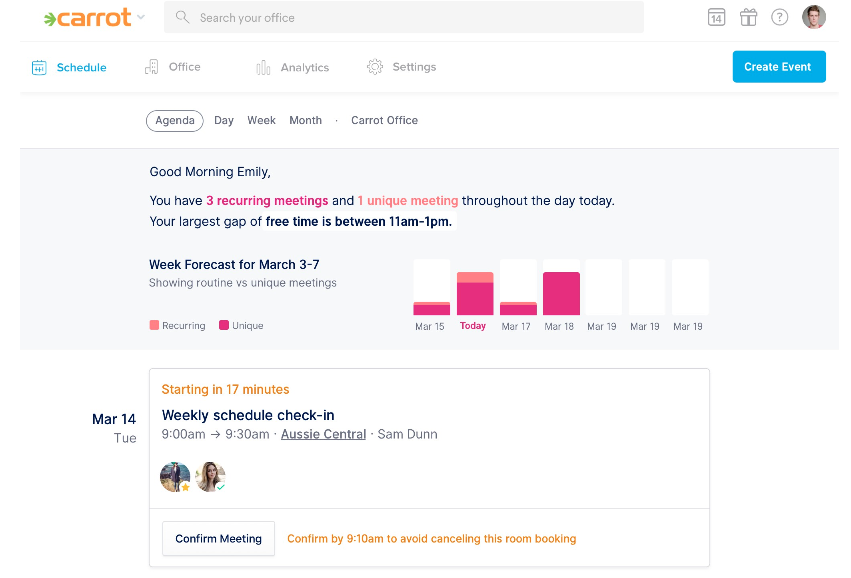851x578 pixels.
Task: Click the Settings gear icon
Action: point(375,67)
